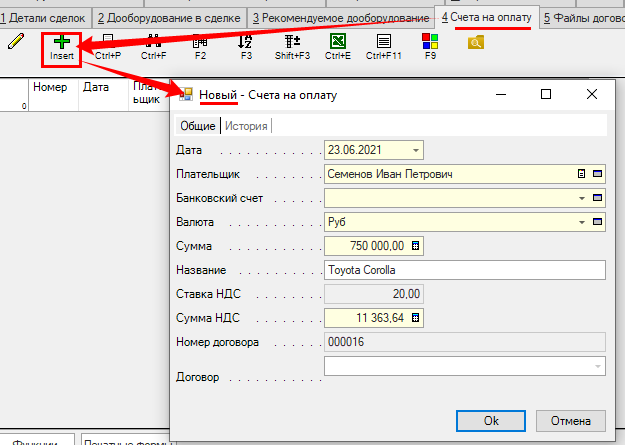This screenshot has height=445, width=625.
Task: Click the Excel export icon (Ctrl+E)
Action: click(339, 42)
